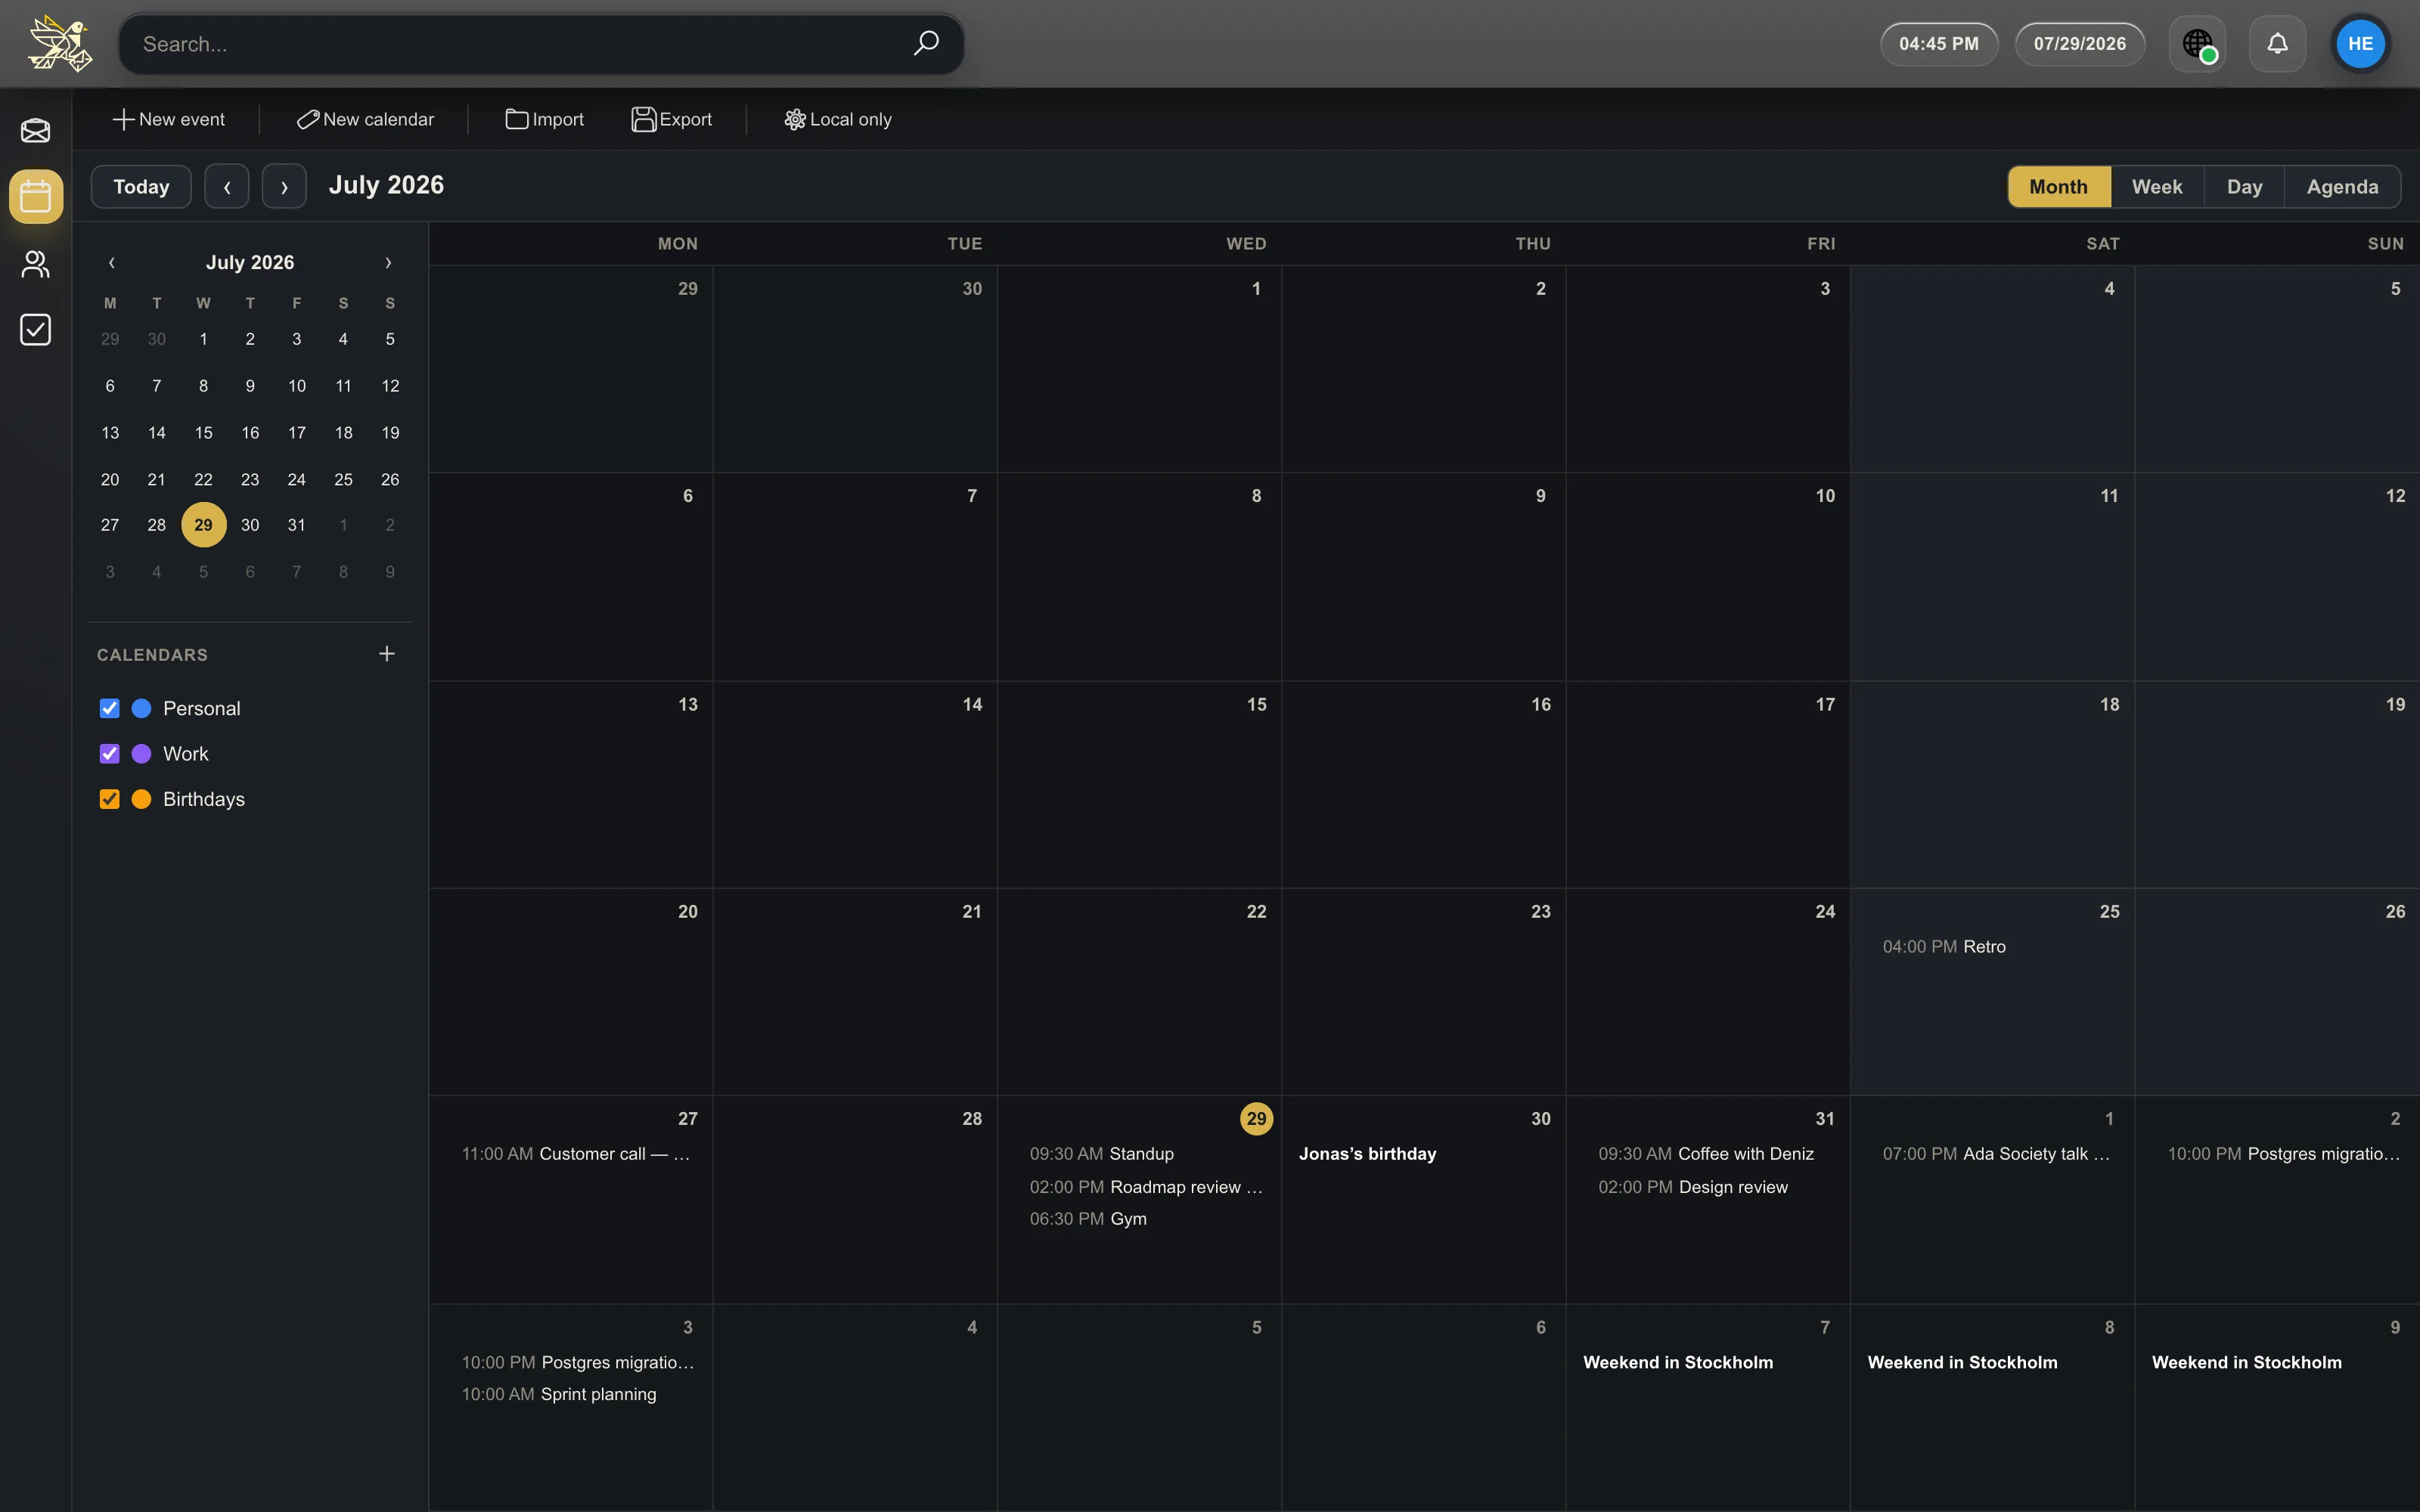Open the Mail inbox sidebar icon
This screenshot has width=2420, height=1512.
[36, 131]
